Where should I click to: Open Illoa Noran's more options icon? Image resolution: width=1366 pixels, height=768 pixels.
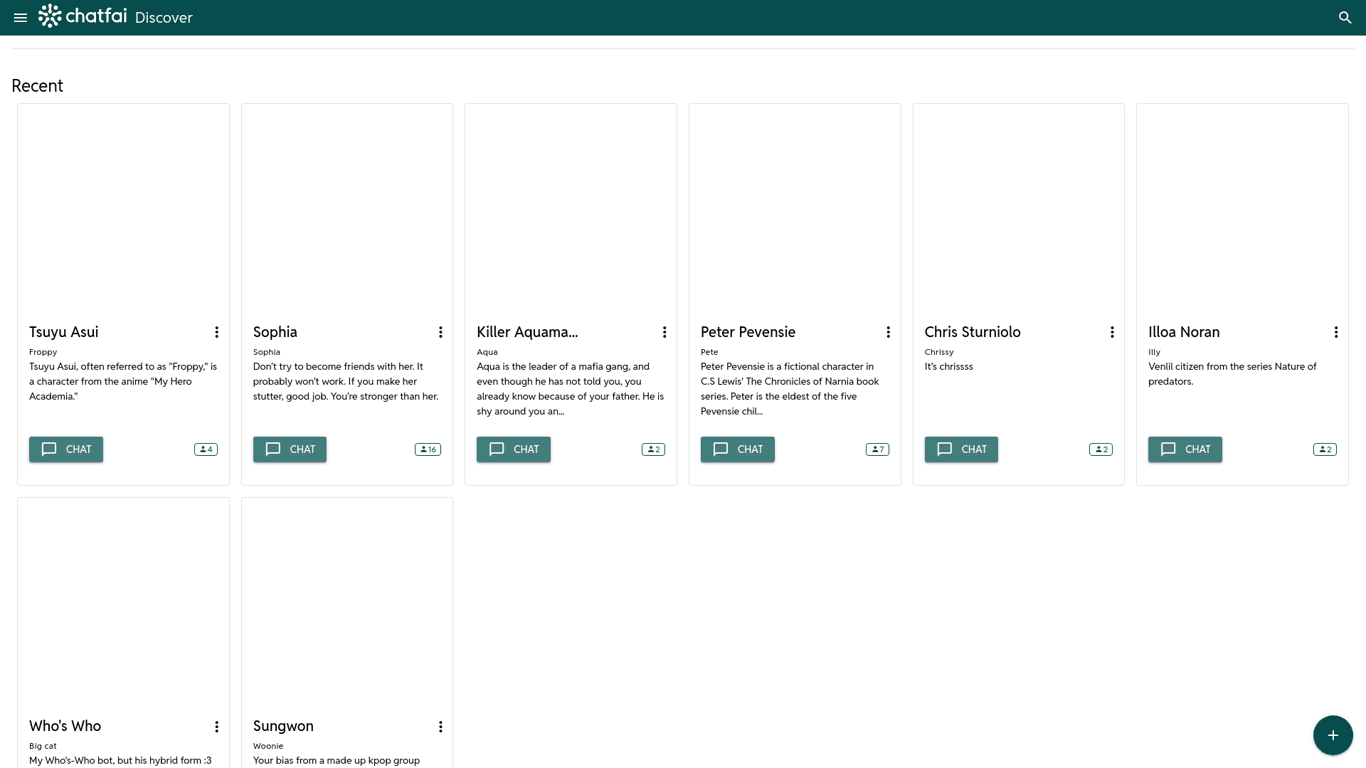tap(1336, 332)
